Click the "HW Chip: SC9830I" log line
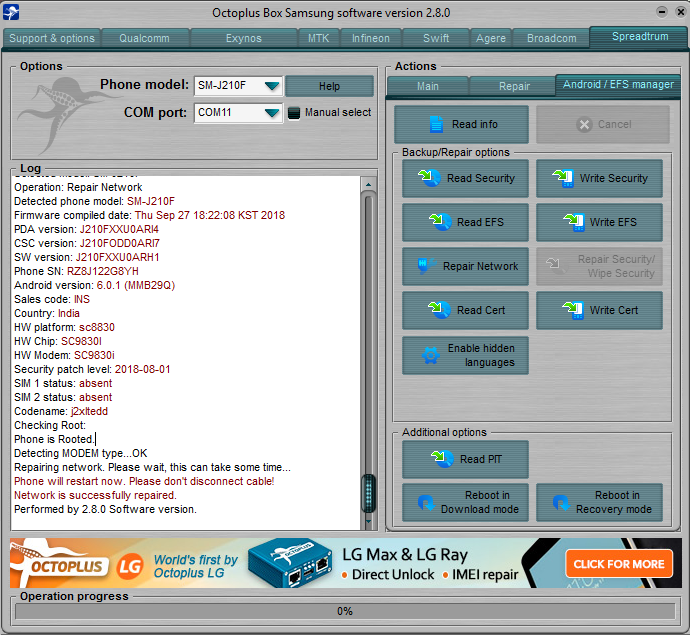This screenshot has width=690, height=635. click(58, 341)
